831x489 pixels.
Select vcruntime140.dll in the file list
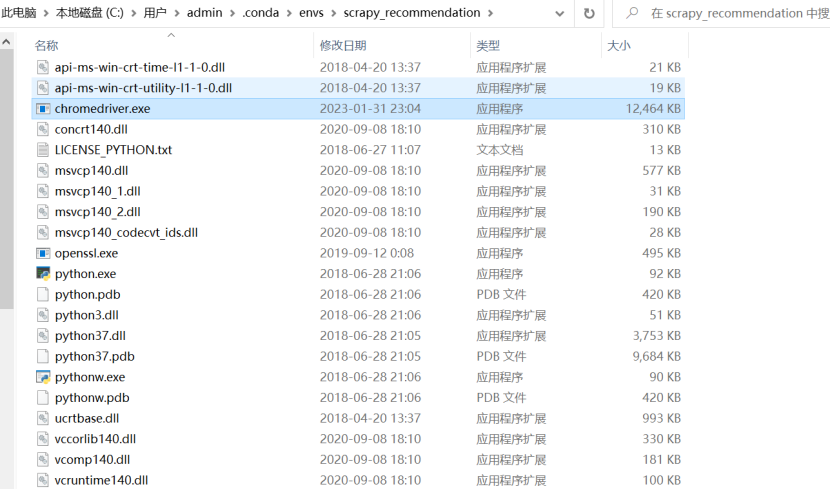pos(101,480)
